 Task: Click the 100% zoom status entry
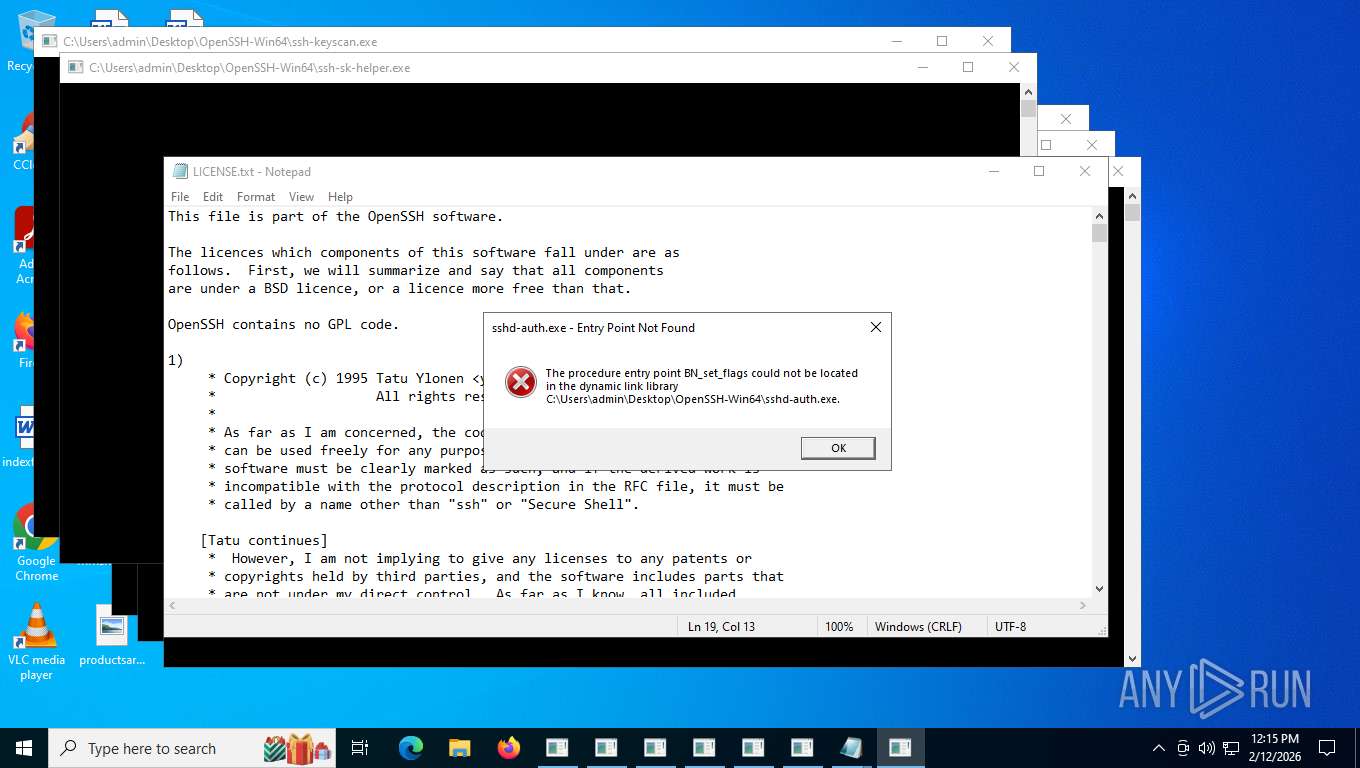839,627
